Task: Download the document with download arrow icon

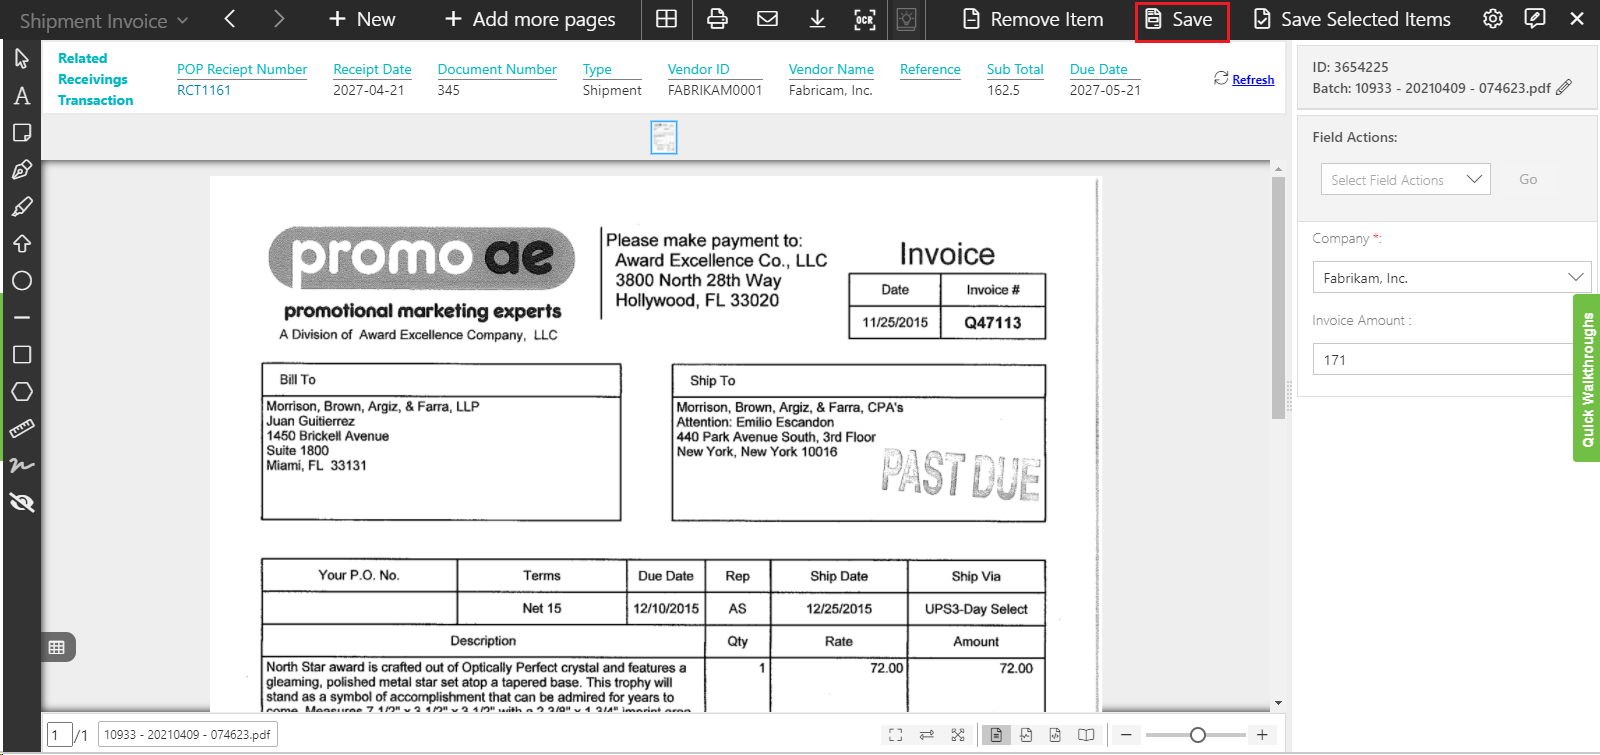Action: (x=817, y=19)
